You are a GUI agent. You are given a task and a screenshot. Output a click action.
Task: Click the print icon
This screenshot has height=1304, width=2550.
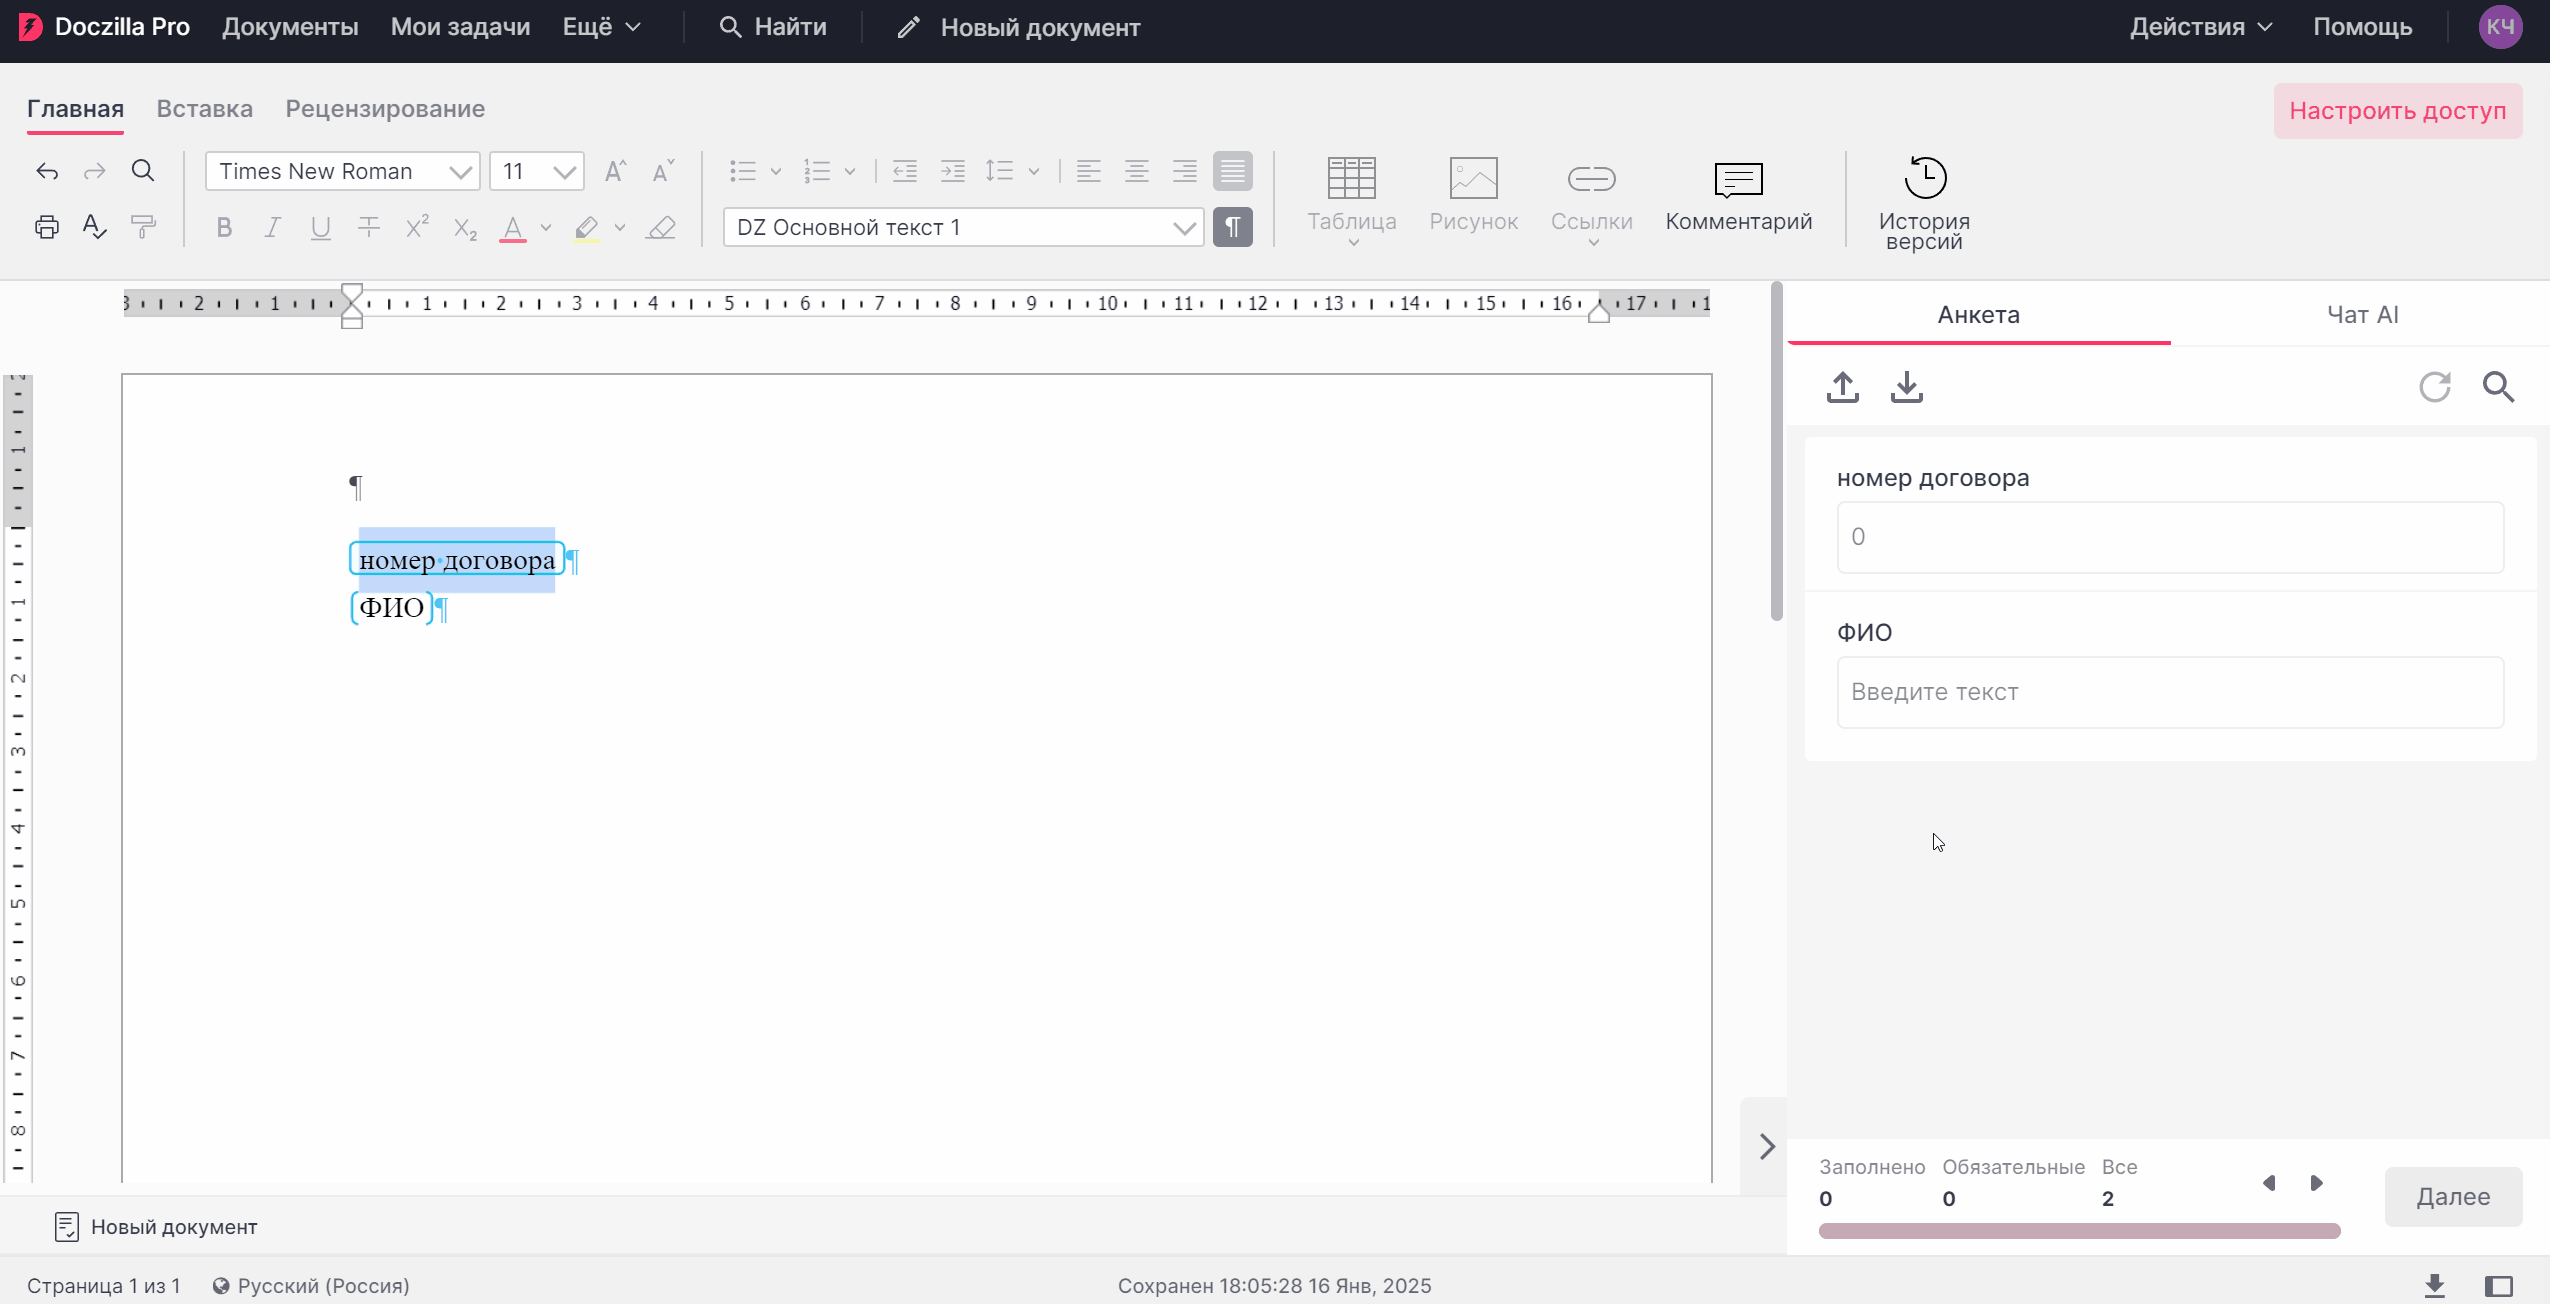pyautogui.click(x=46, y=227)
